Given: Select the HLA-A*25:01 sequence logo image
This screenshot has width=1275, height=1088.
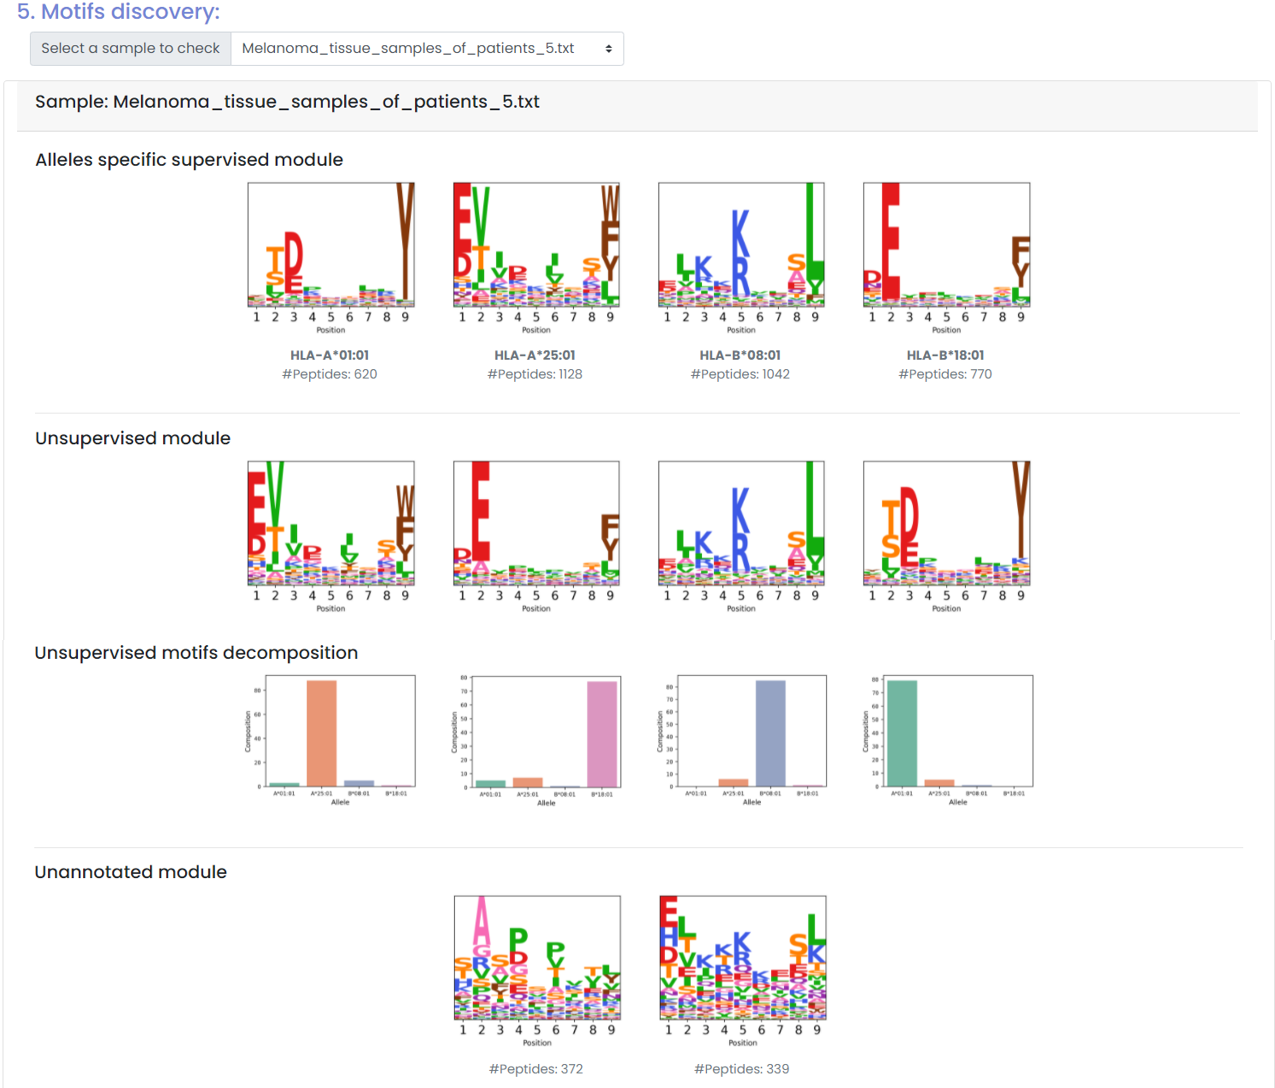Looking at the screenshot, I should (x=536, y=246).
